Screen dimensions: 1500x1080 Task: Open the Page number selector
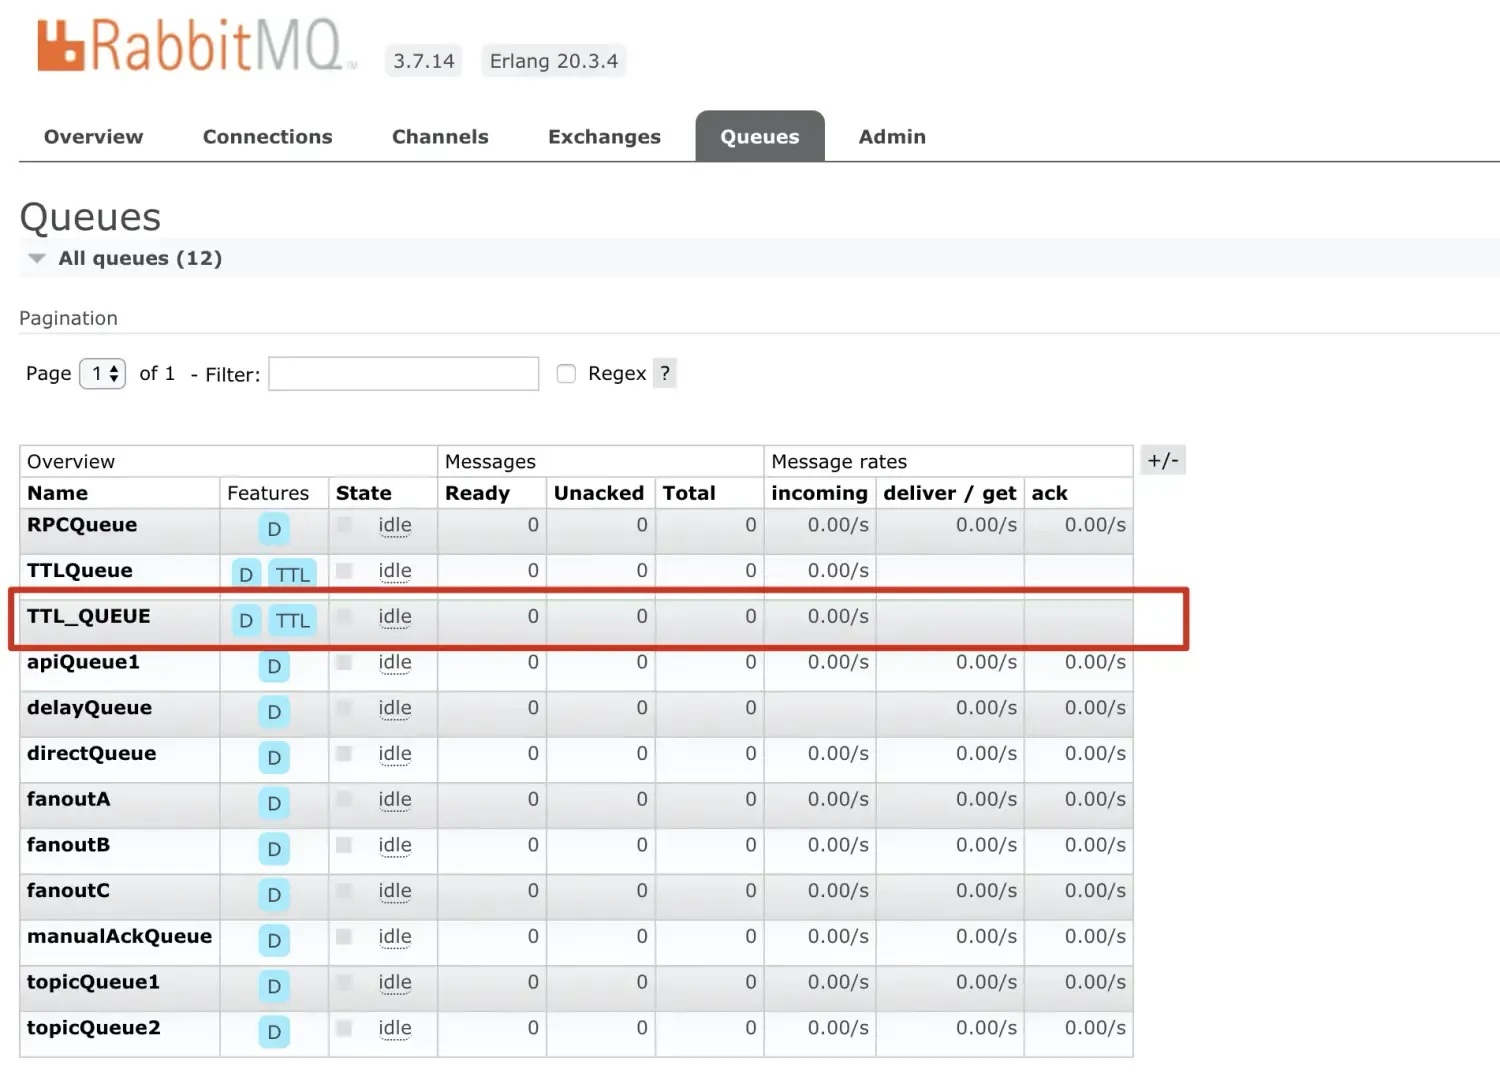(102, 373)
